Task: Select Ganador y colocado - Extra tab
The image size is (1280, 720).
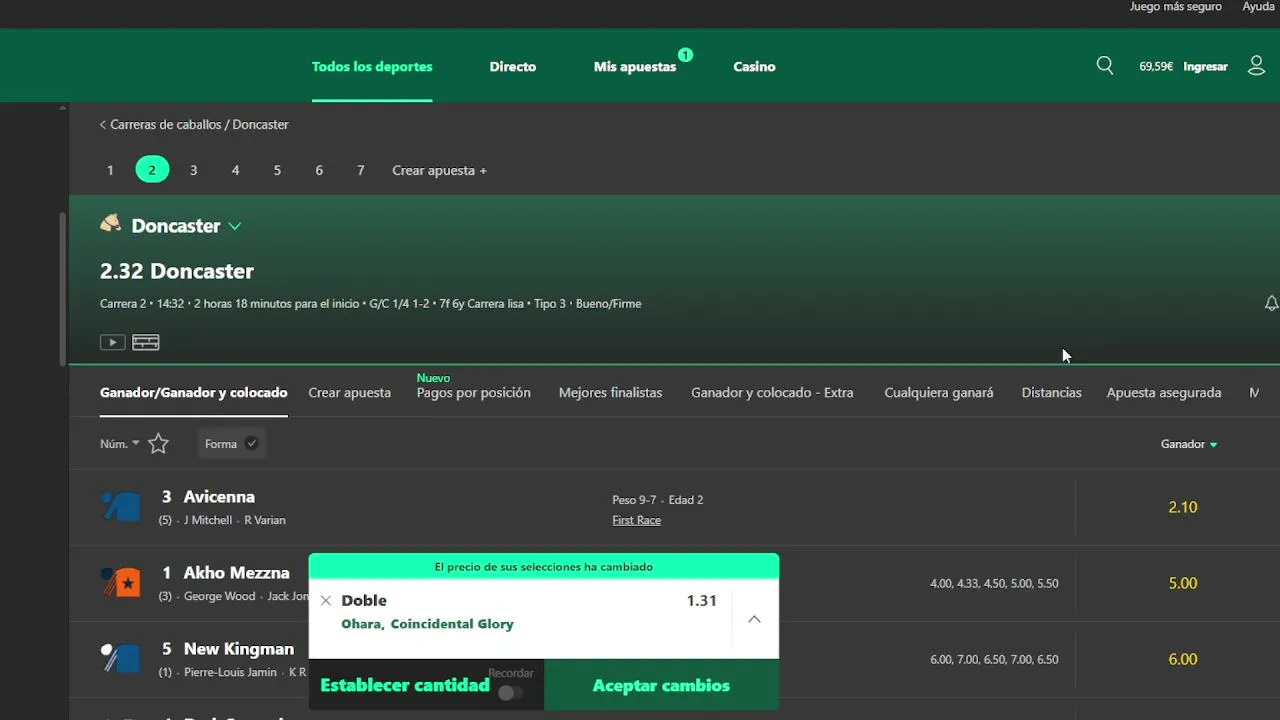Action: (772, 393)
